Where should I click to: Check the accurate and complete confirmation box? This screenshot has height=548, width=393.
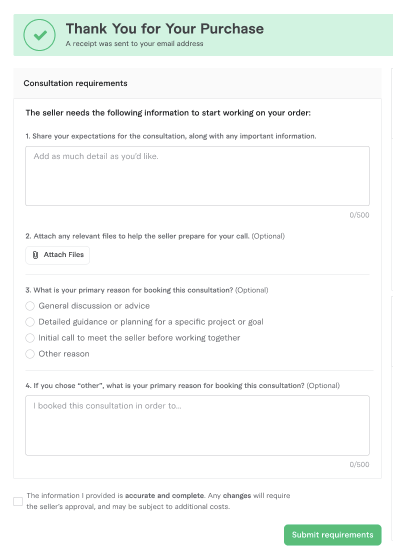[x=18, y=502]
